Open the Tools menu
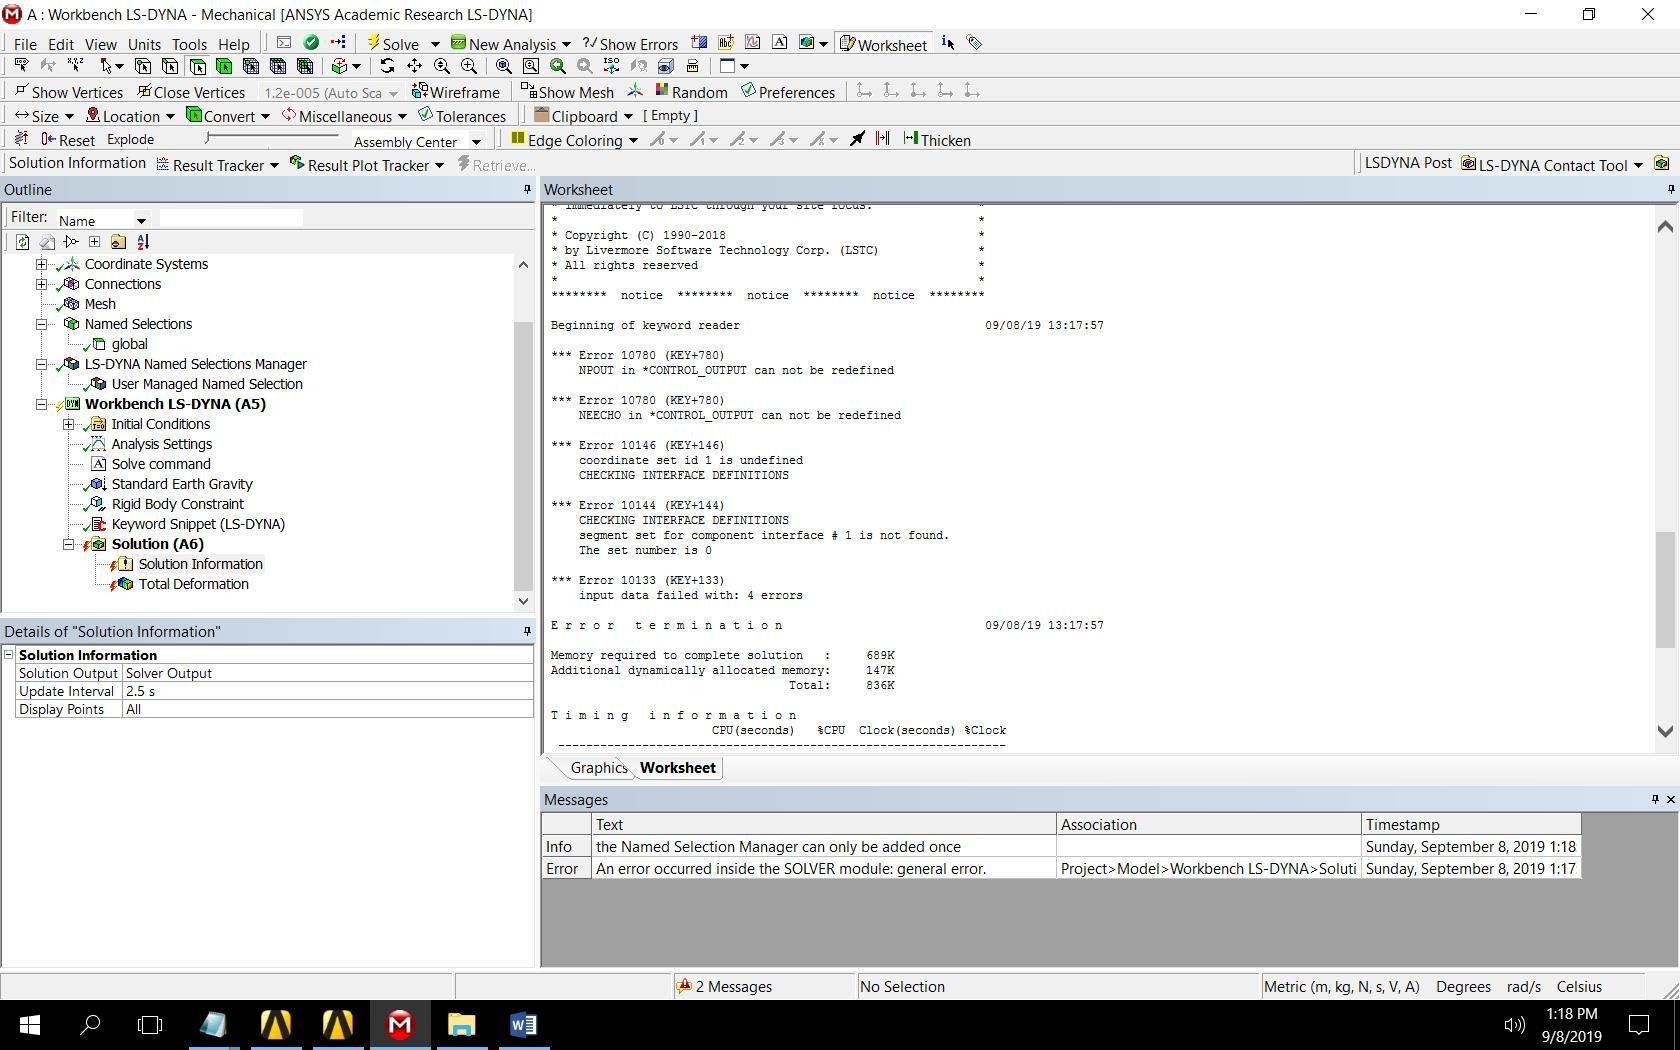This screenshot has height=1050, width=1680. [189, 44]
